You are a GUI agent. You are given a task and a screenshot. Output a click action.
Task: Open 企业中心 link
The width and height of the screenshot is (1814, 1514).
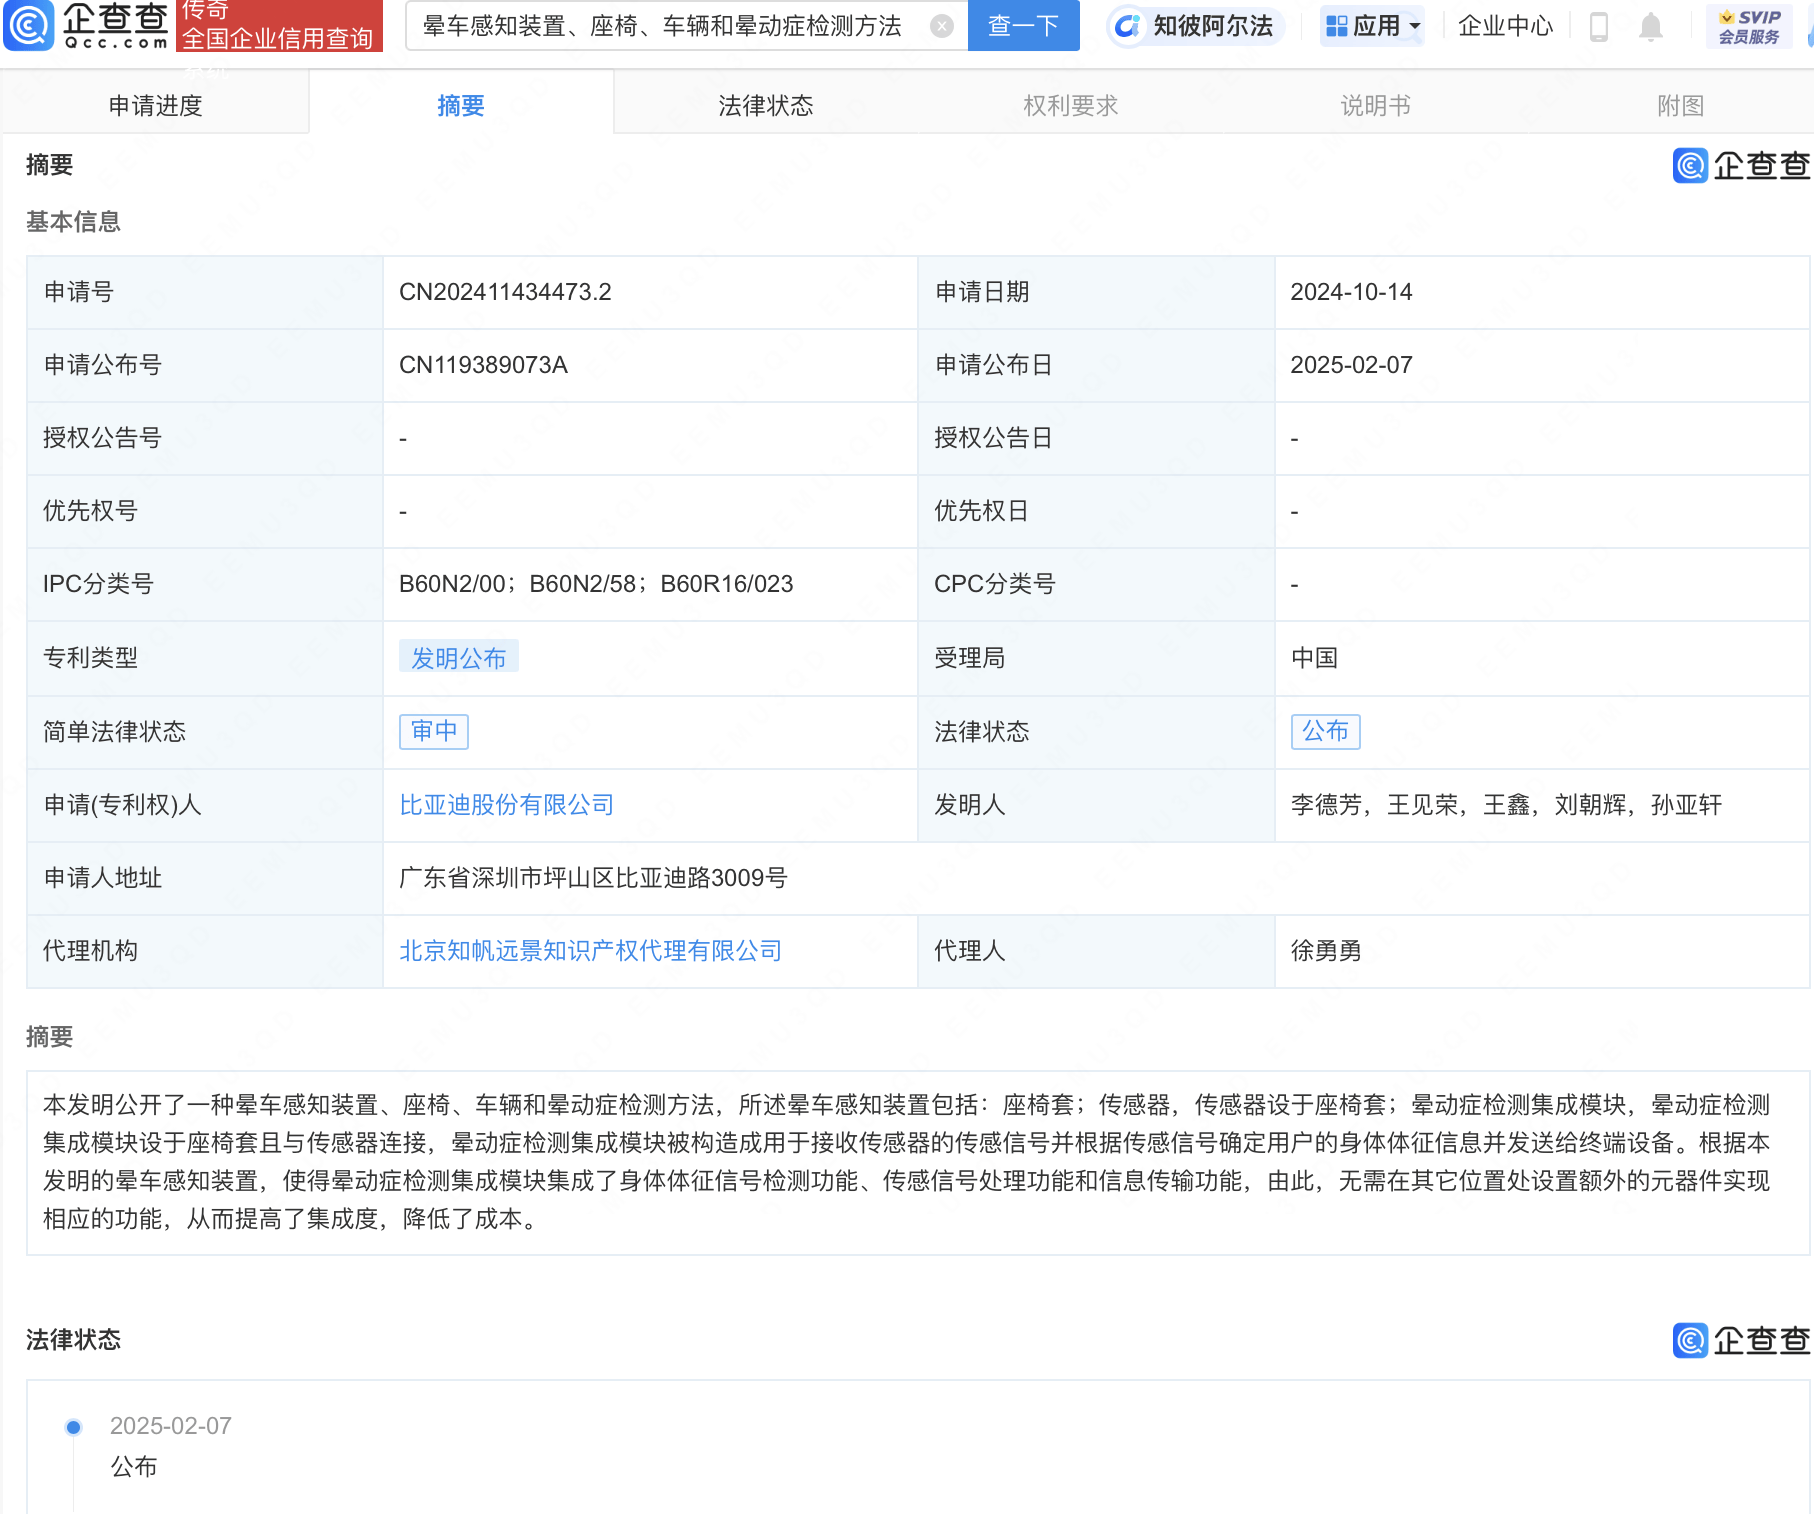coord(1505,26)
